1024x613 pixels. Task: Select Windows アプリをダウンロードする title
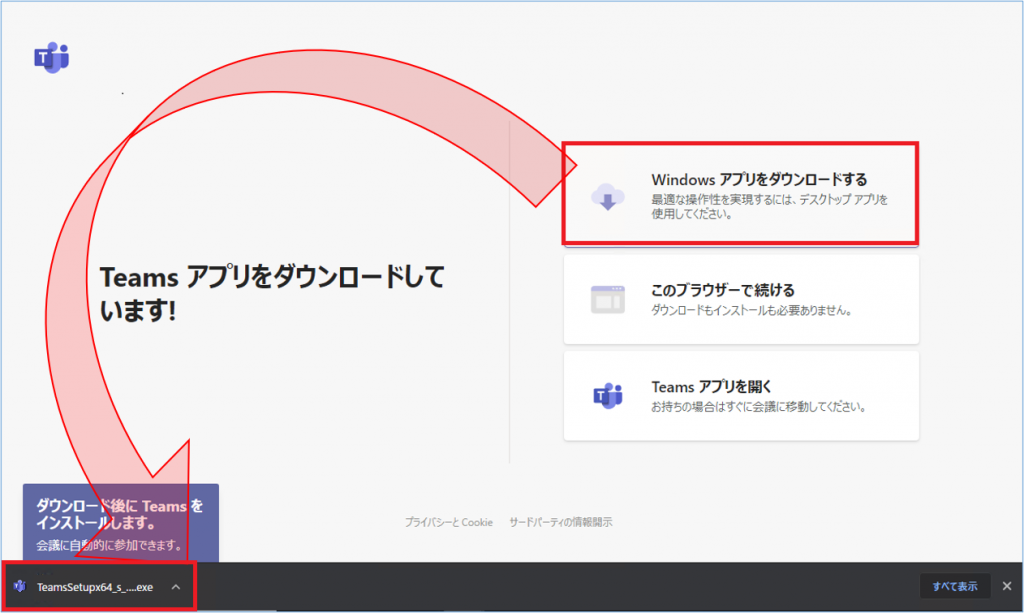click(759, 180)
